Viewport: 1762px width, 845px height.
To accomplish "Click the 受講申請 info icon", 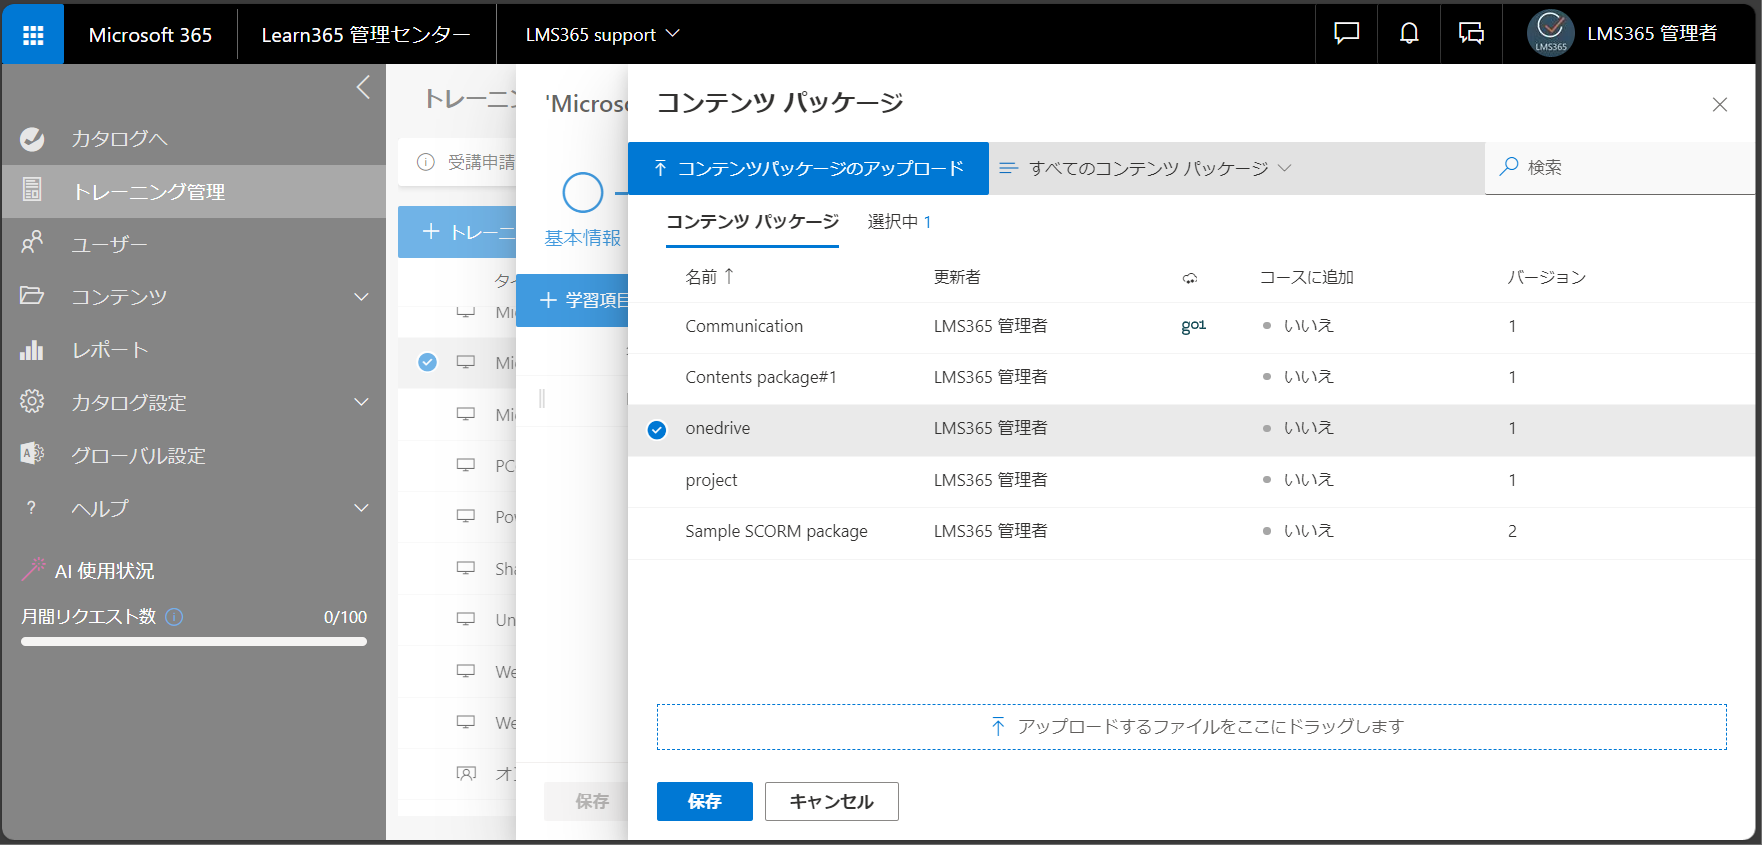I will (426, 162).
